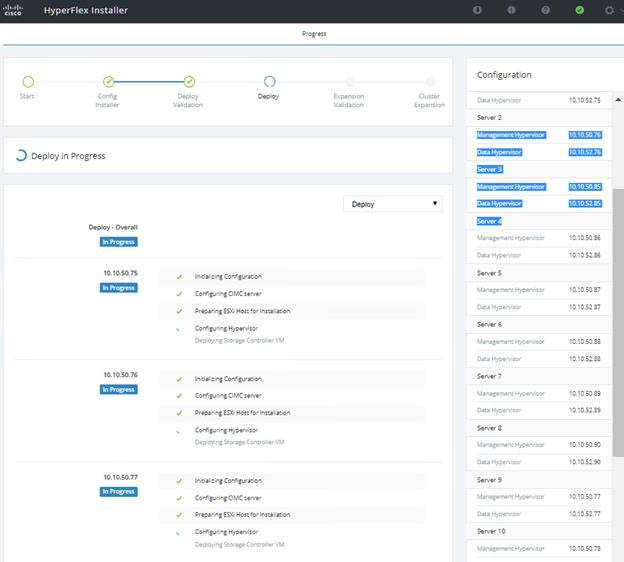Select the Server 10 row
This screenshot has height=562, width=624.
point(539,531)
